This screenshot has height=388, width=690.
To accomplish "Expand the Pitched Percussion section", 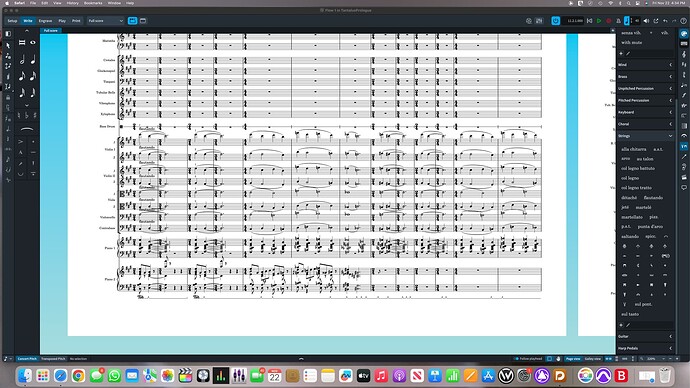I will [x=646, y=101].
